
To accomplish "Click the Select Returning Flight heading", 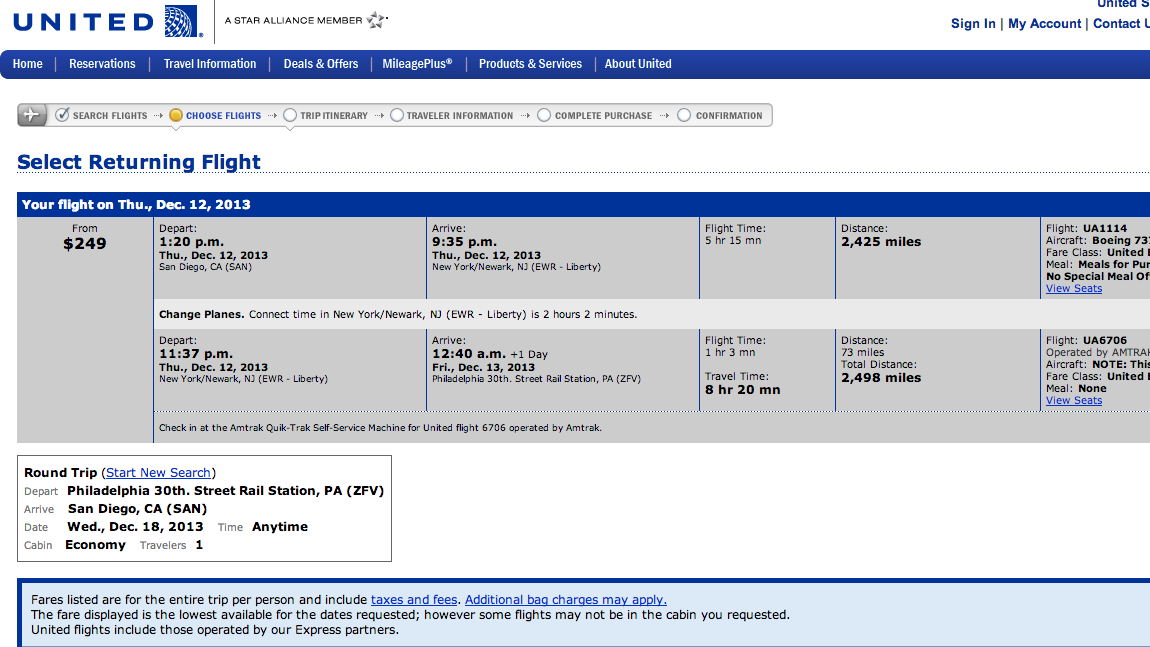I will [x=139, y=161].
